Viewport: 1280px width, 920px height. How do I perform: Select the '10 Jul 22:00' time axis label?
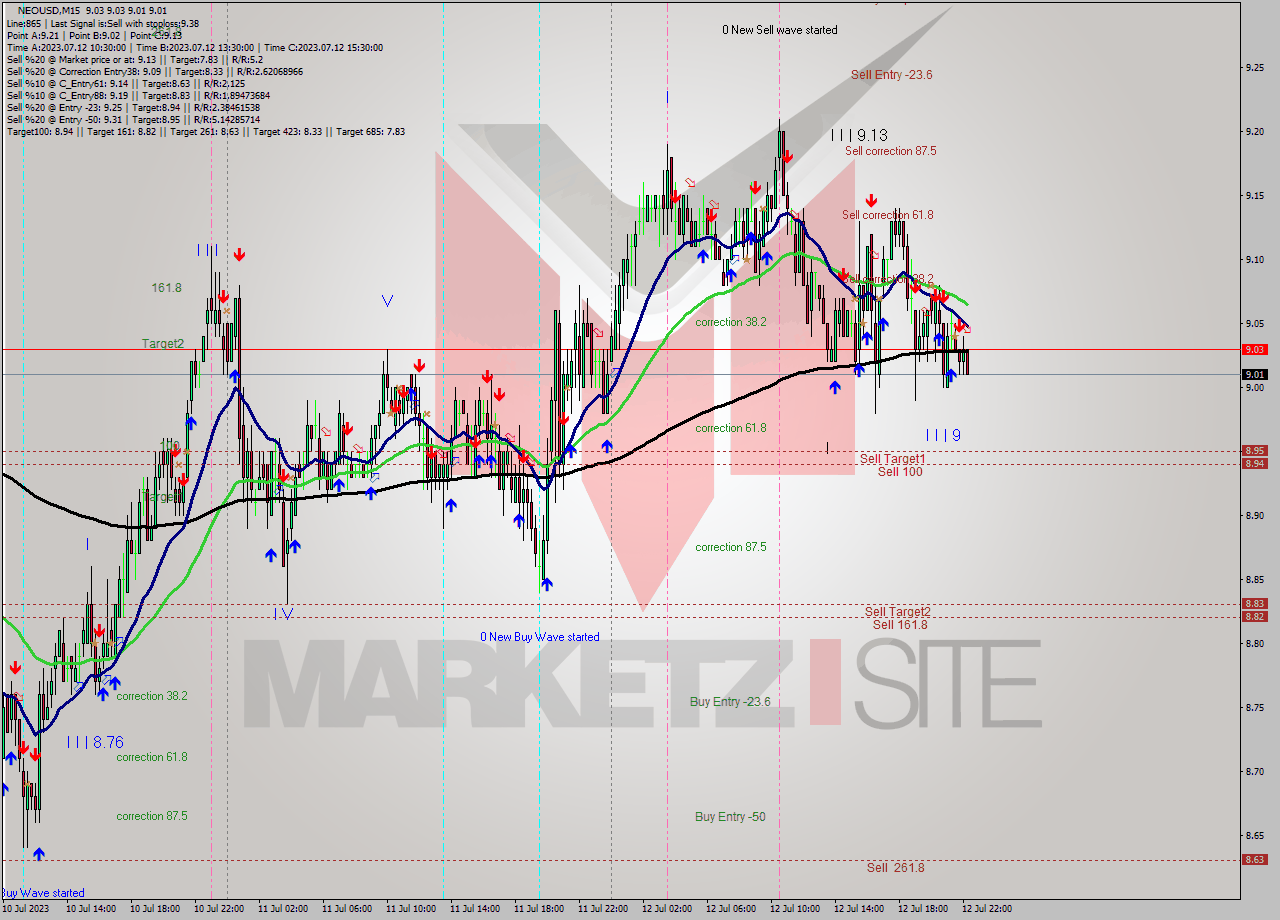(219, 909)
